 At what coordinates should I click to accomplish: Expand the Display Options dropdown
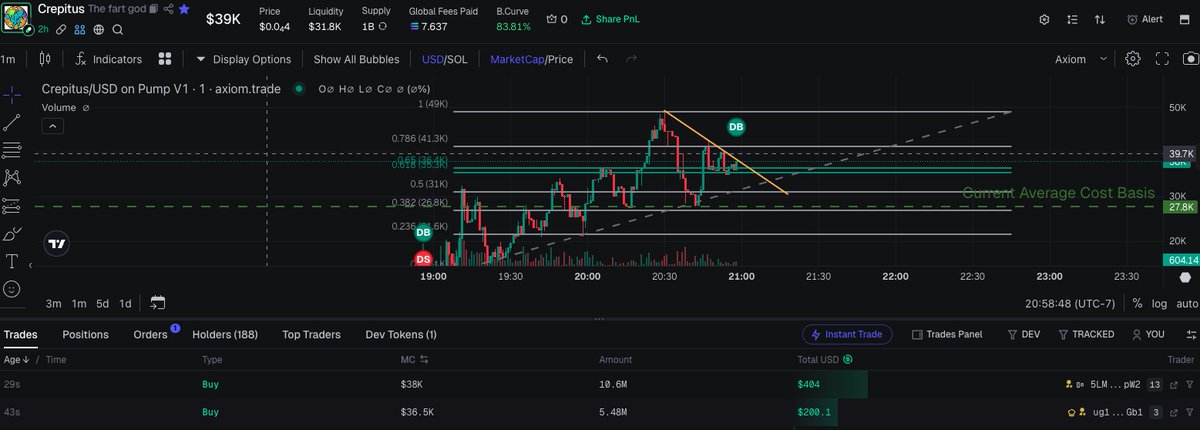[x=243, y=59]
